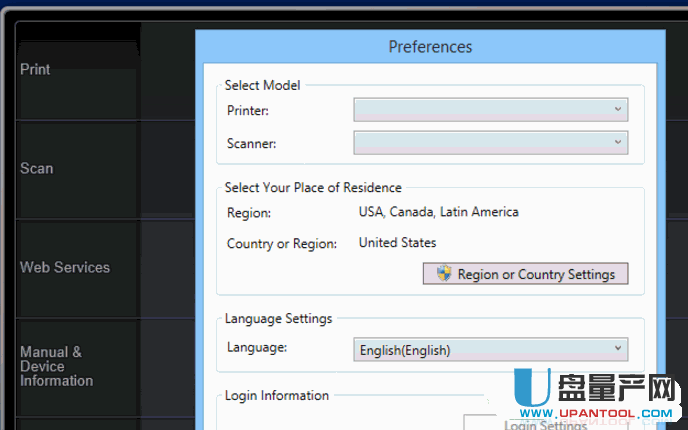Click the Region or Country Settings button
Image resolution: width=688 pixels, height=430 pixels.
[x=526, y=274]
